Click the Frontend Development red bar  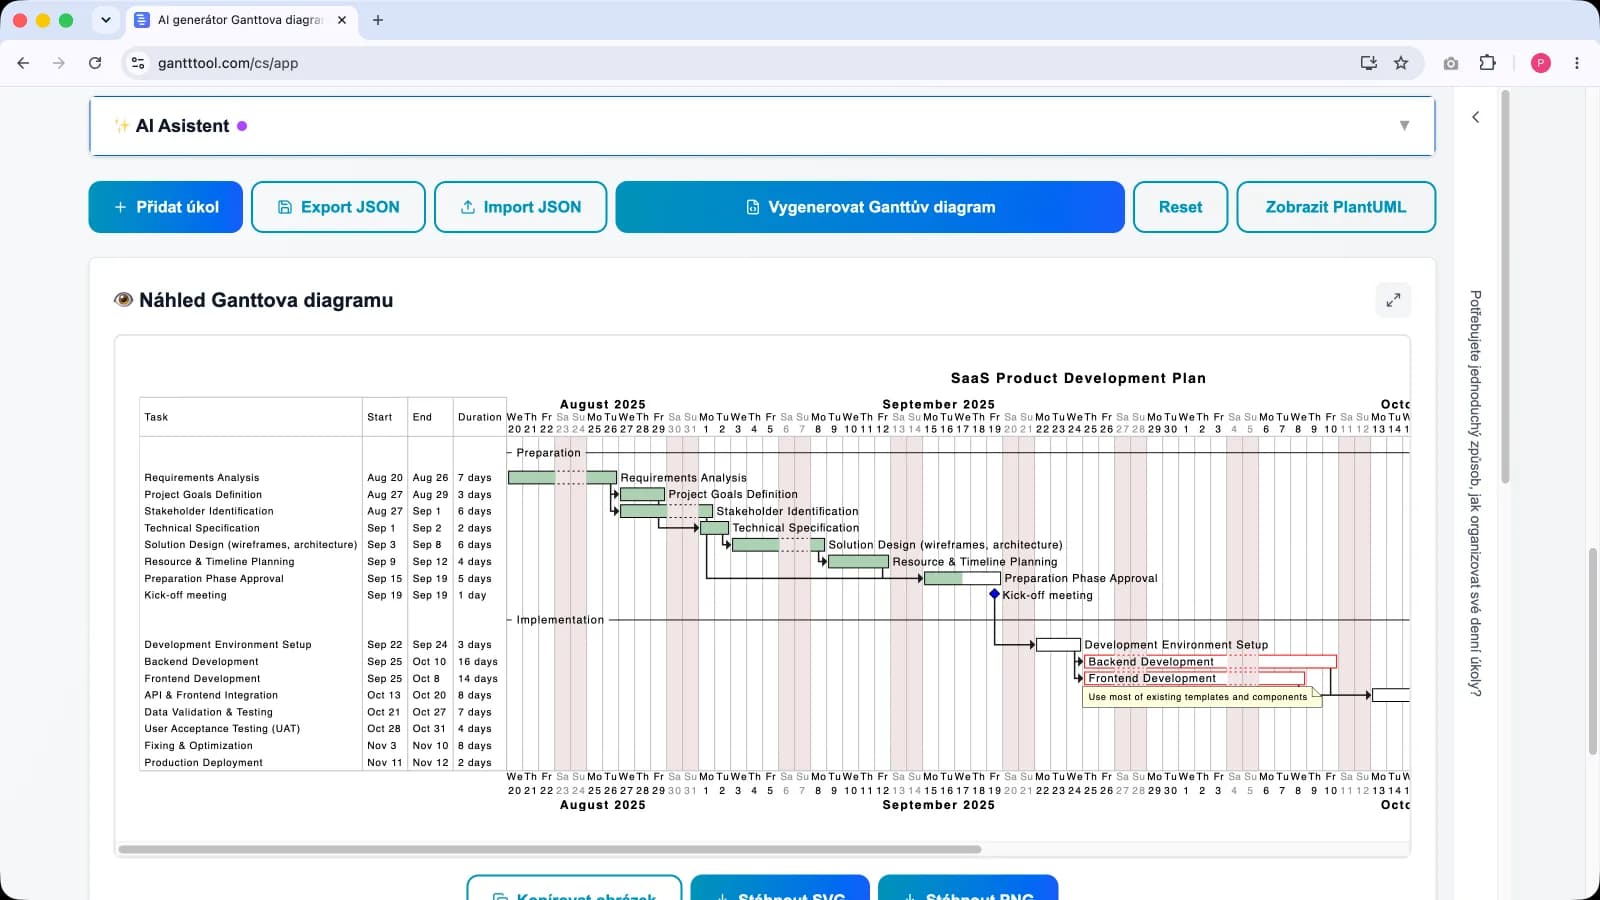(1194, 678)
